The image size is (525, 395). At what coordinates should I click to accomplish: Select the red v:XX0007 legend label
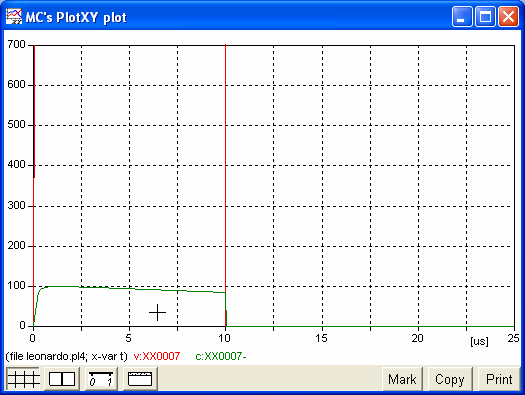click(157, 356)
